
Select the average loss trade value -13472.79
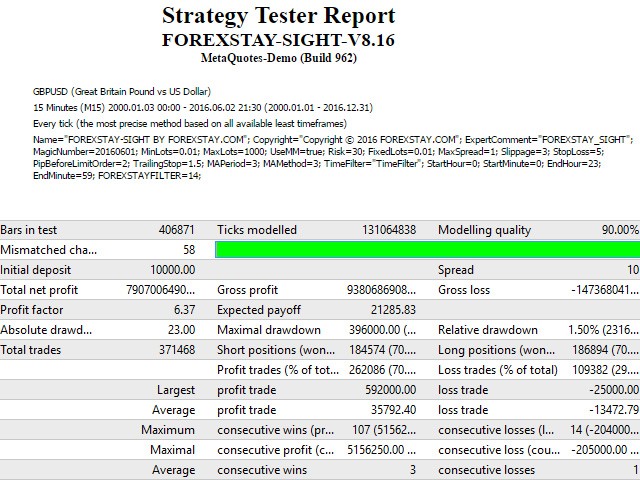[x=614, y=410]
